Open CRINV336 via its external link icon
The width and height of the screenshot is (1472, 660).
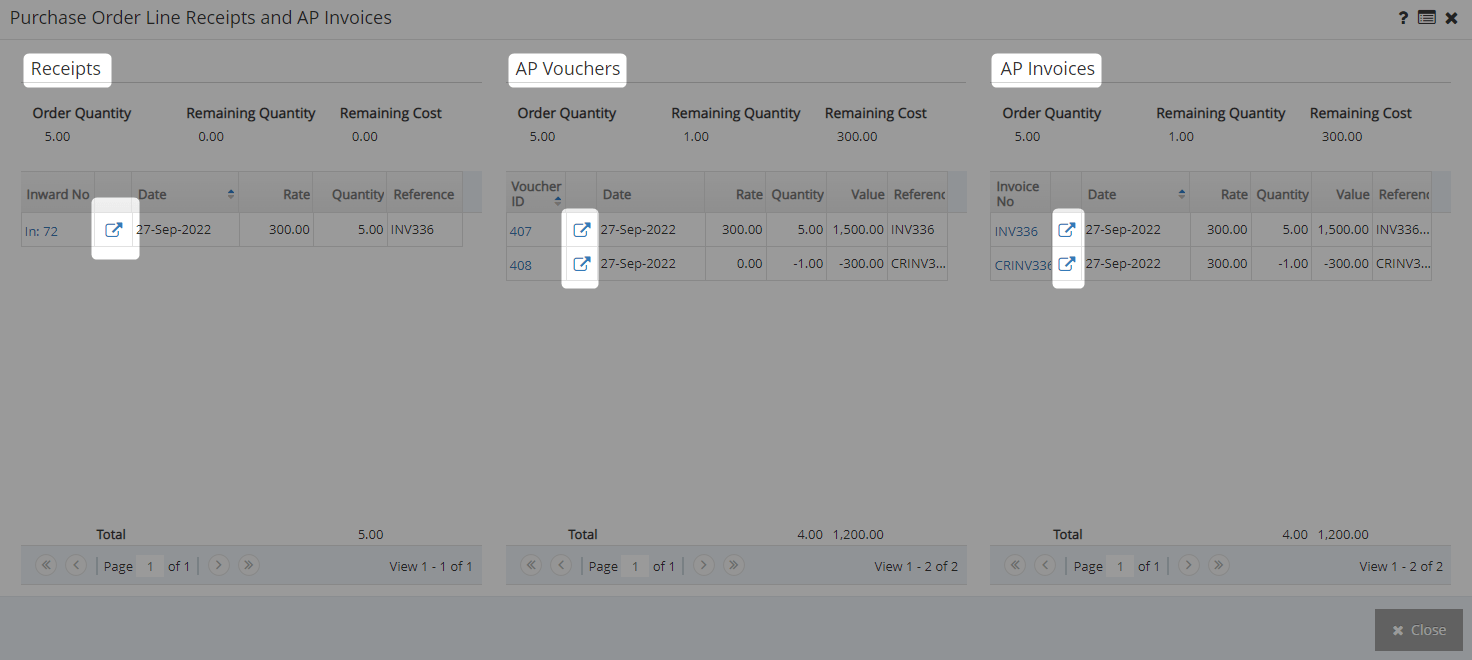1067,263
